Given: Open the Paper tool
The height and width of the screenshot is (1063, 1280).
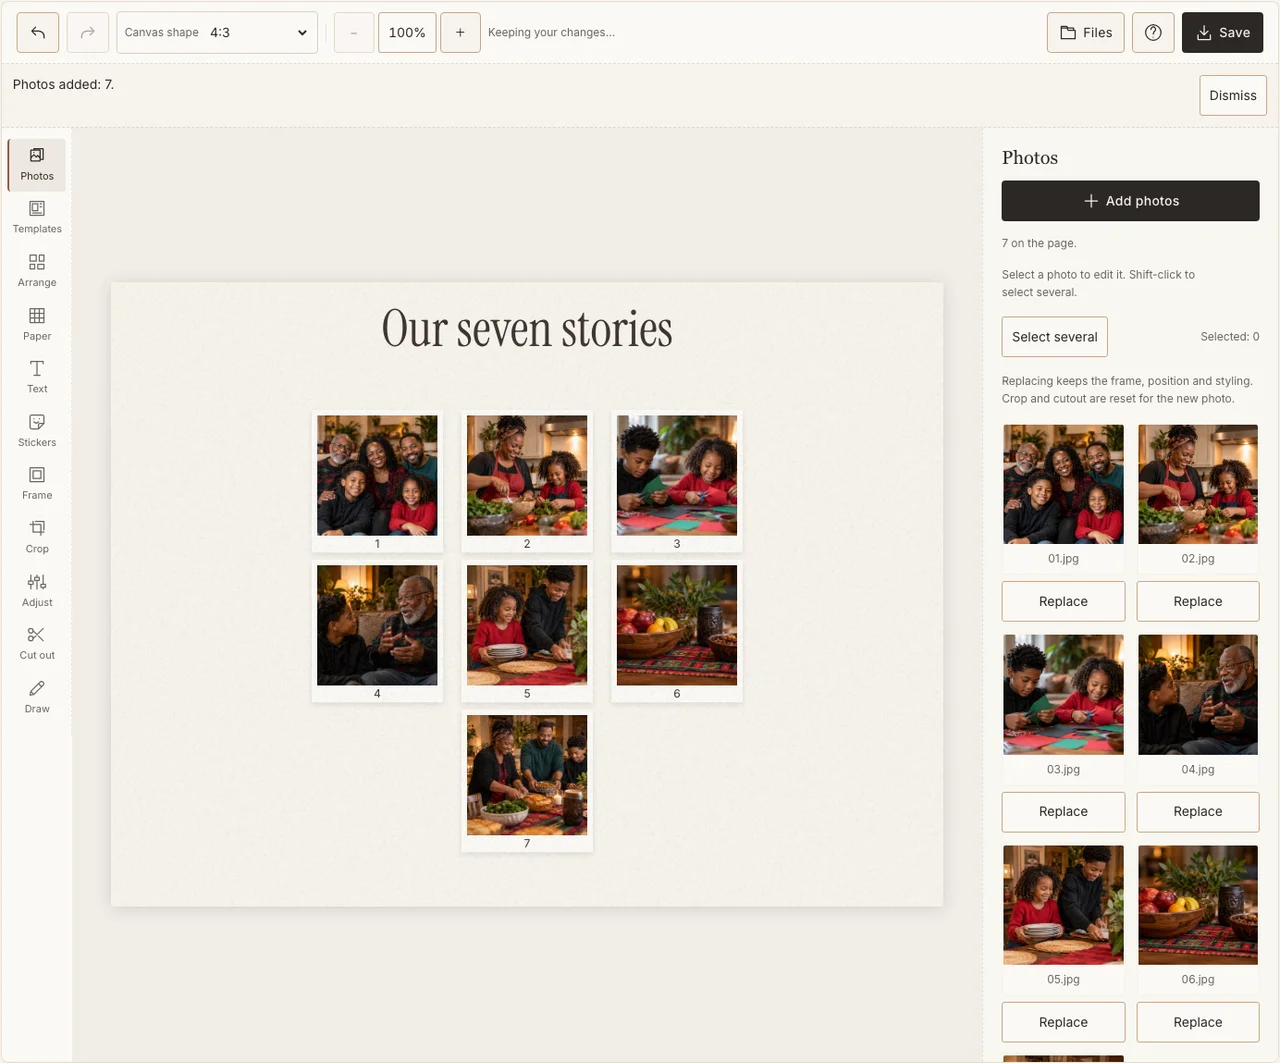Looking at the screenshot, I should pos(37,325).
